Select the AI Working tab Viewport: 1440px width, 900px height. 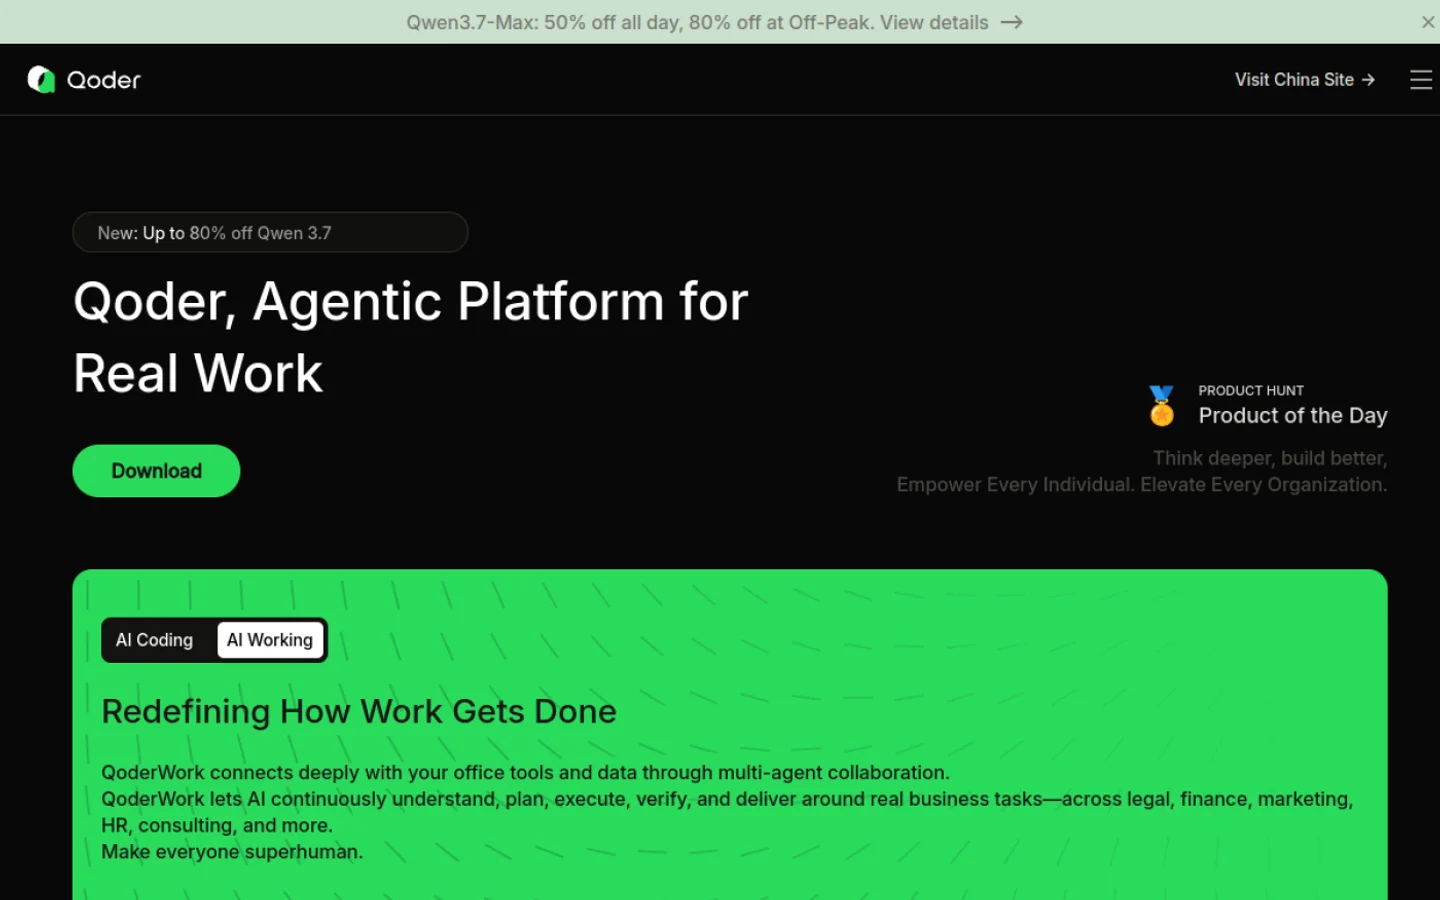click(270, 640)
